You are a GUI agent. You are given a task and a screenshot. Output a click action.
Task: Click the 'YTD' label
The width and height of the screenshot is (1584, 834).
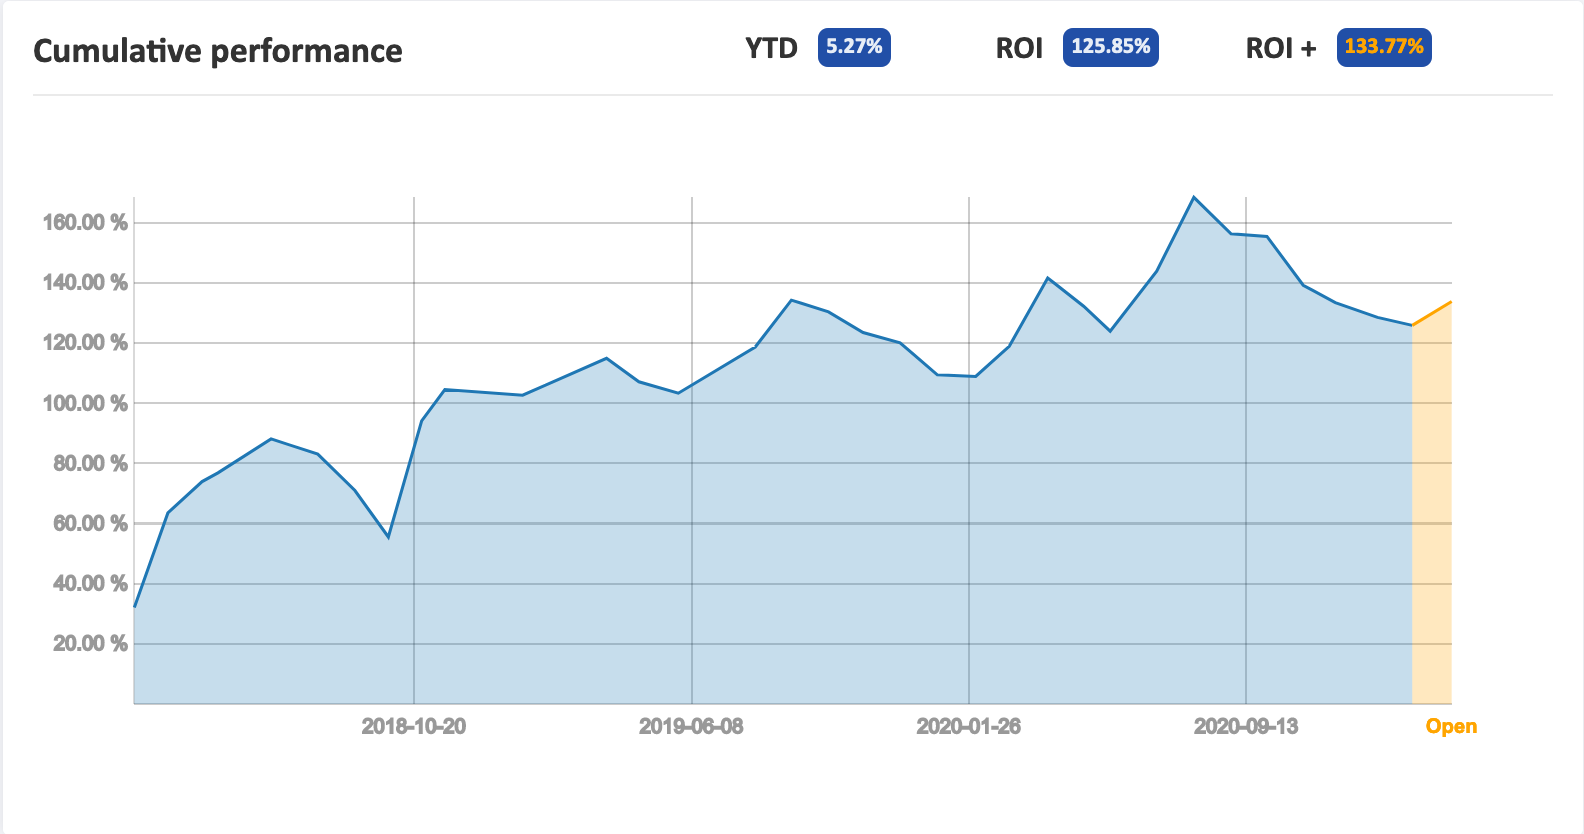point(771,48)
